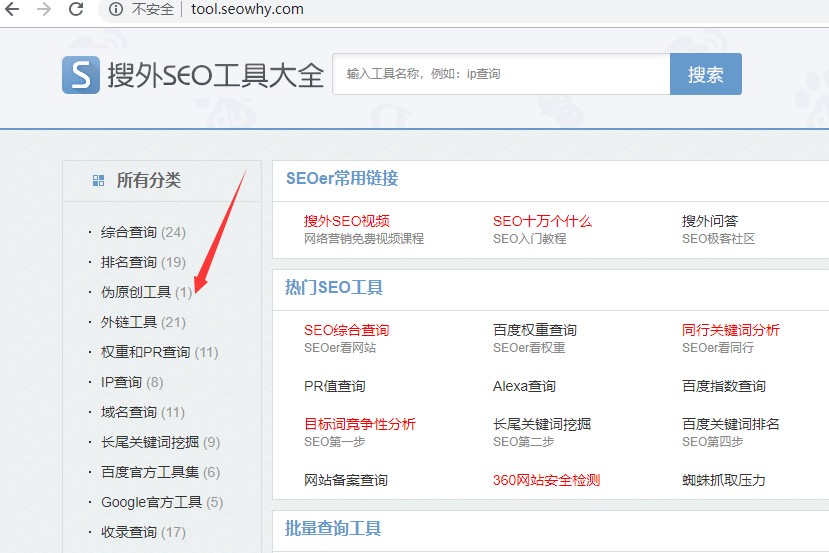Open the PR值查询 tool

pos(335,386)
